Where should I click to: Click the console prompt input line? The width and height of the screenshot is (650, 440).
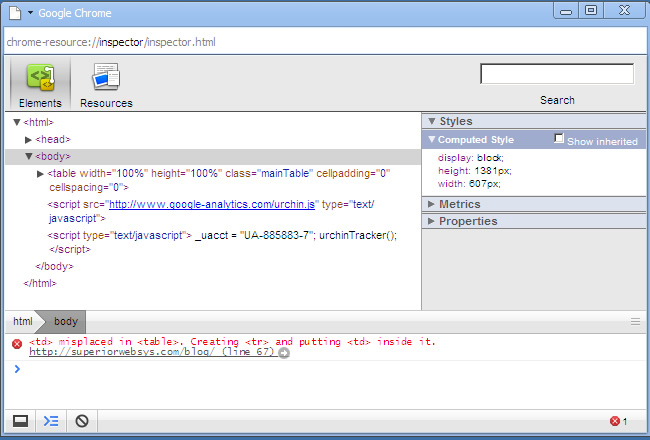pos(325,369)
